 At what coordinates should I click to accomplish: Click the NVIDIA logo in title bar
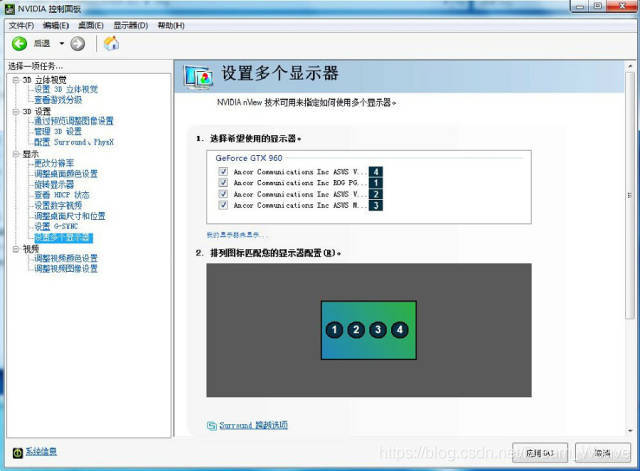9,9
